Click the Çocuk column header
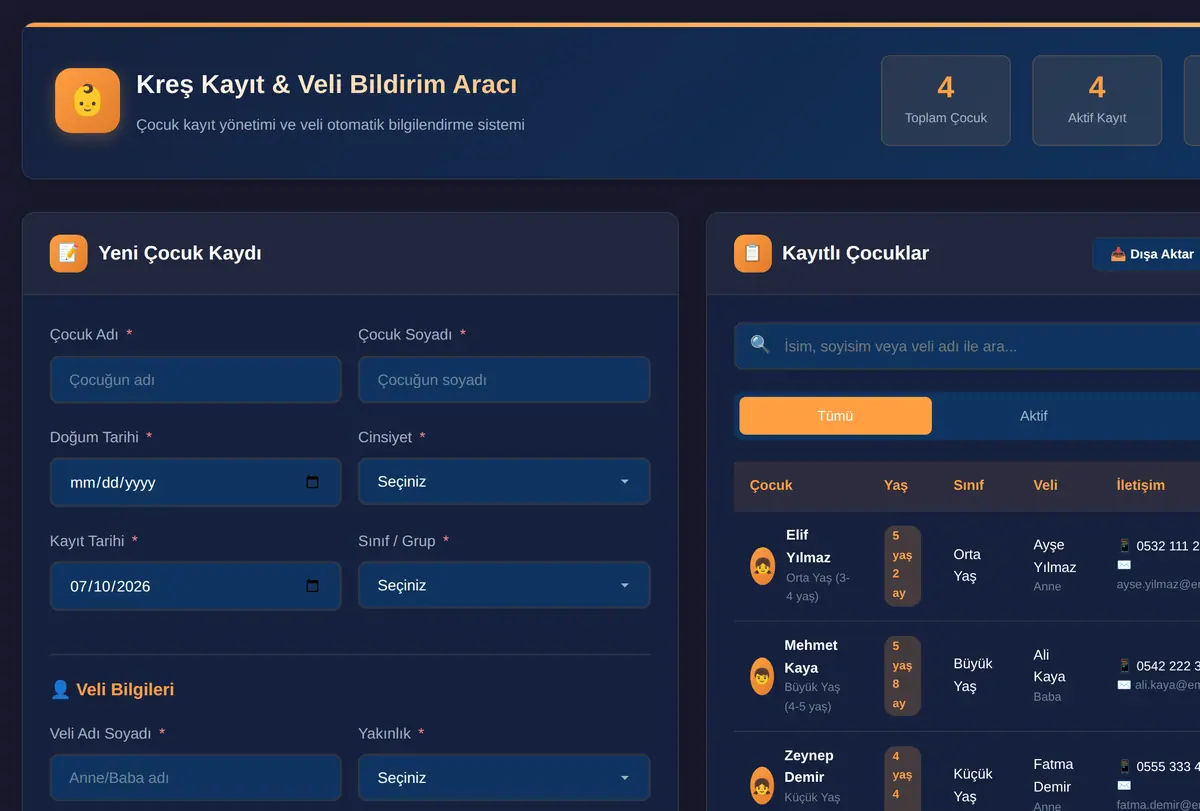1200x811 pixels. (771, 485)
